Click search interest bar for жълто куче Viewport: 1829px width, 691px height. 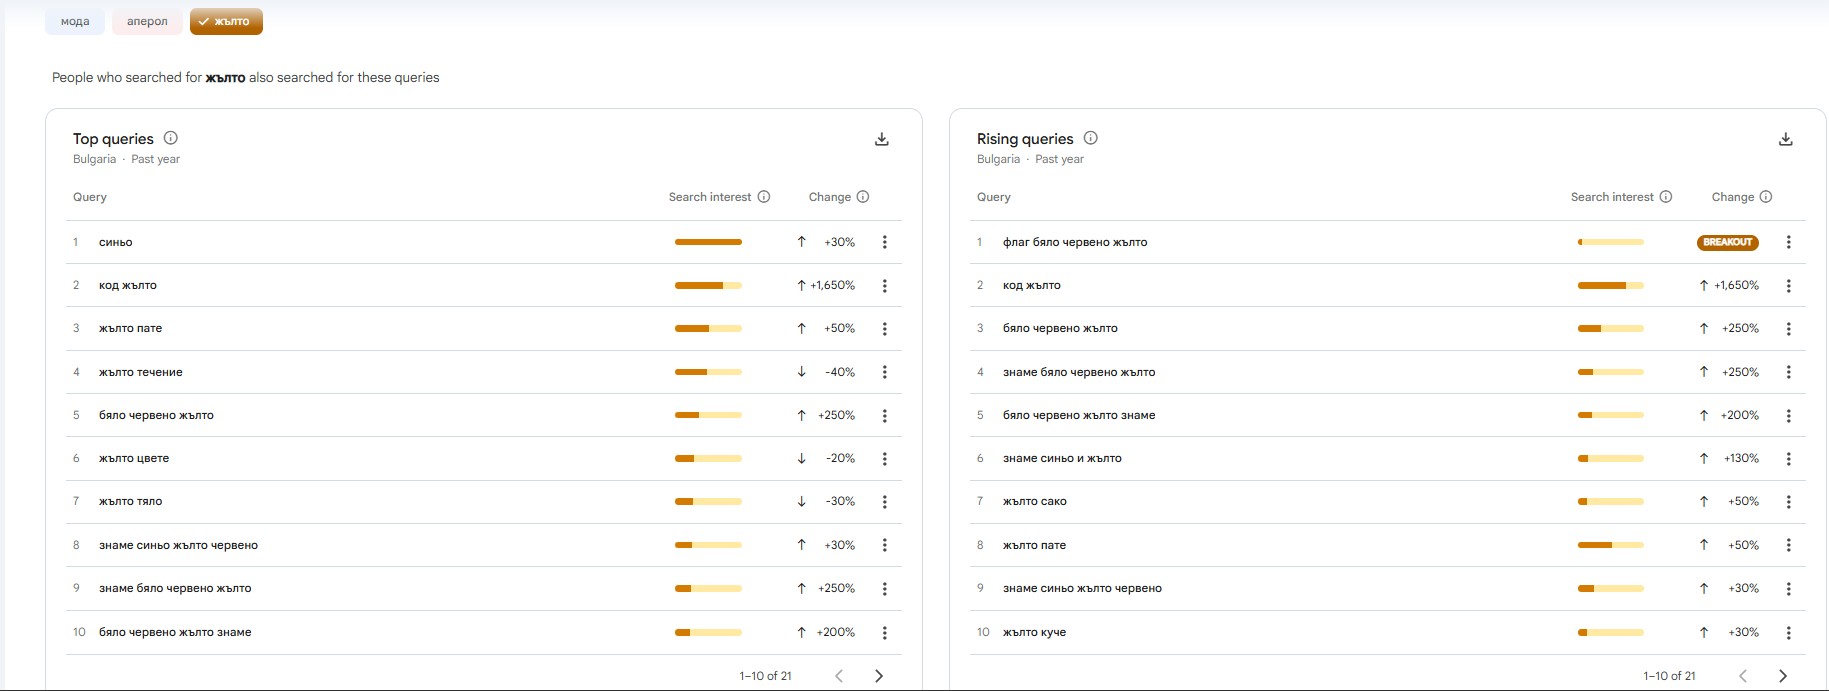(x=1611, y=633)
